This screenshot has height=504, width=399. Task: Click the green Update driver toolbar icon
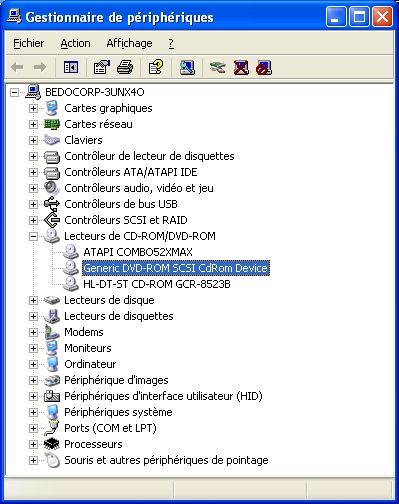coord(218,68)
